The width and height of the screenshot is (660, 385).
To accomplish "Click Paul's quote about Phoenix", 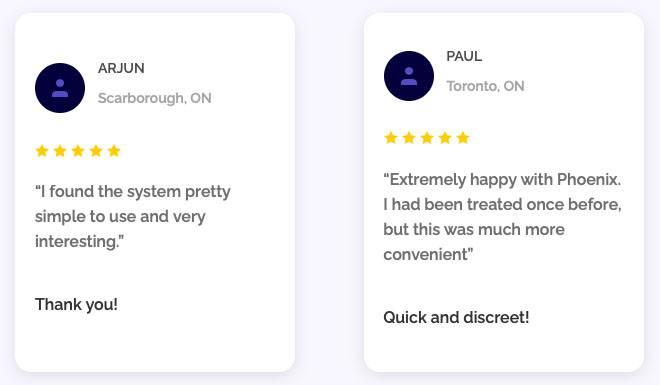I will [x=502, y=217].
